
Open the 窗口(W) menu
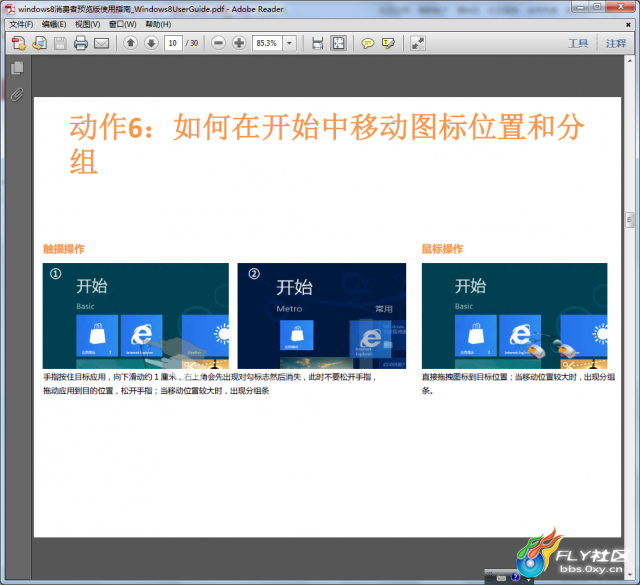click(x=122, y=24)
